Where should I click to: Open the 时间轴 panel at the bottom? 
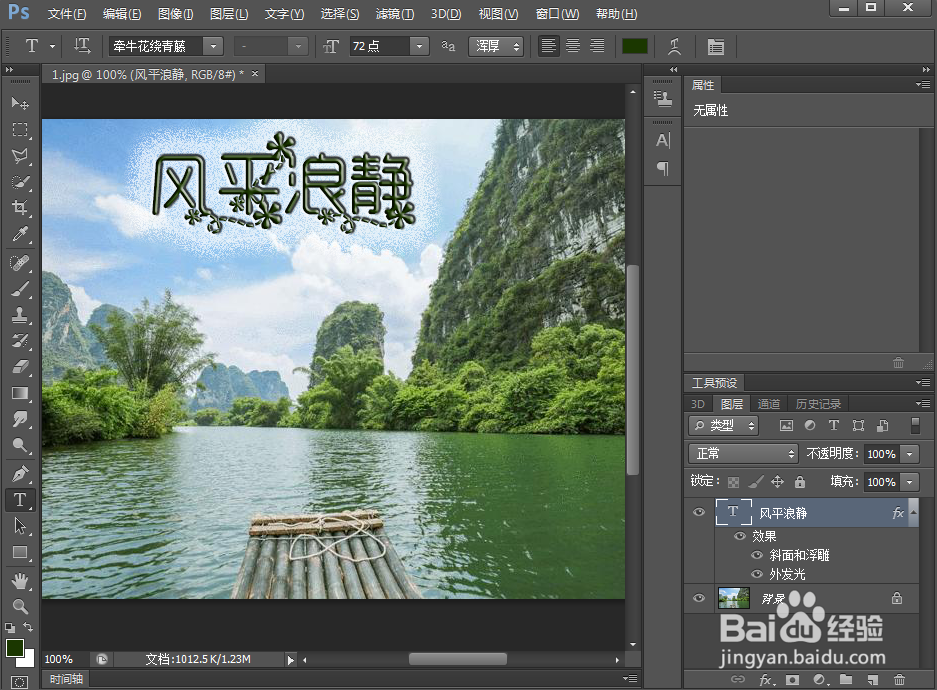click(65, 678)
